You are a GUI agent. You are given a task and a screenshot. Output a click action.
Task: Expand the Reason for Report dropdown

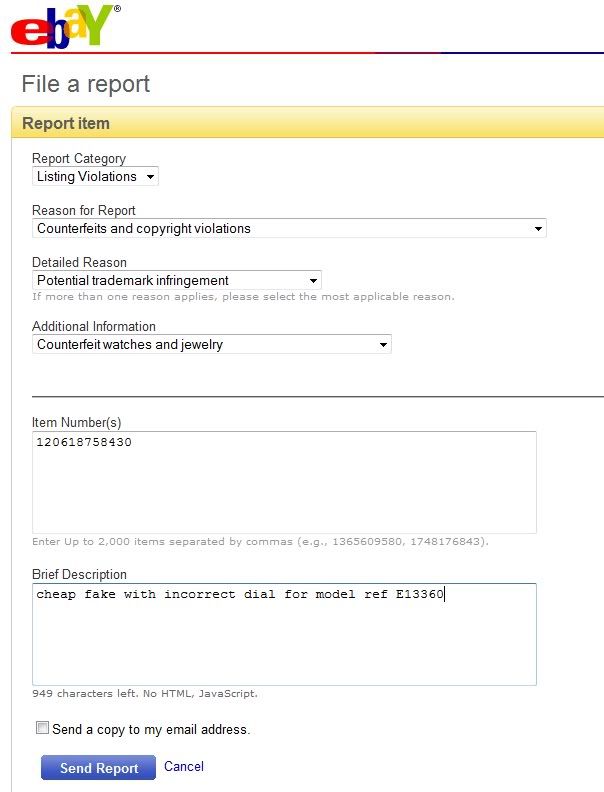[289, 228]
